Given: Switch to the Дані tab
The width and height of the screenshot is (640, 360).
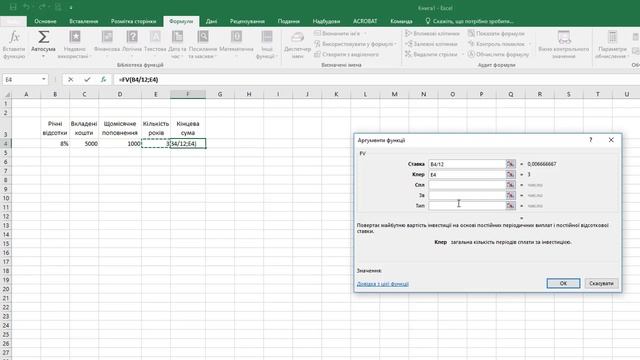Looking at the screenshot, I should pos(211,21).
